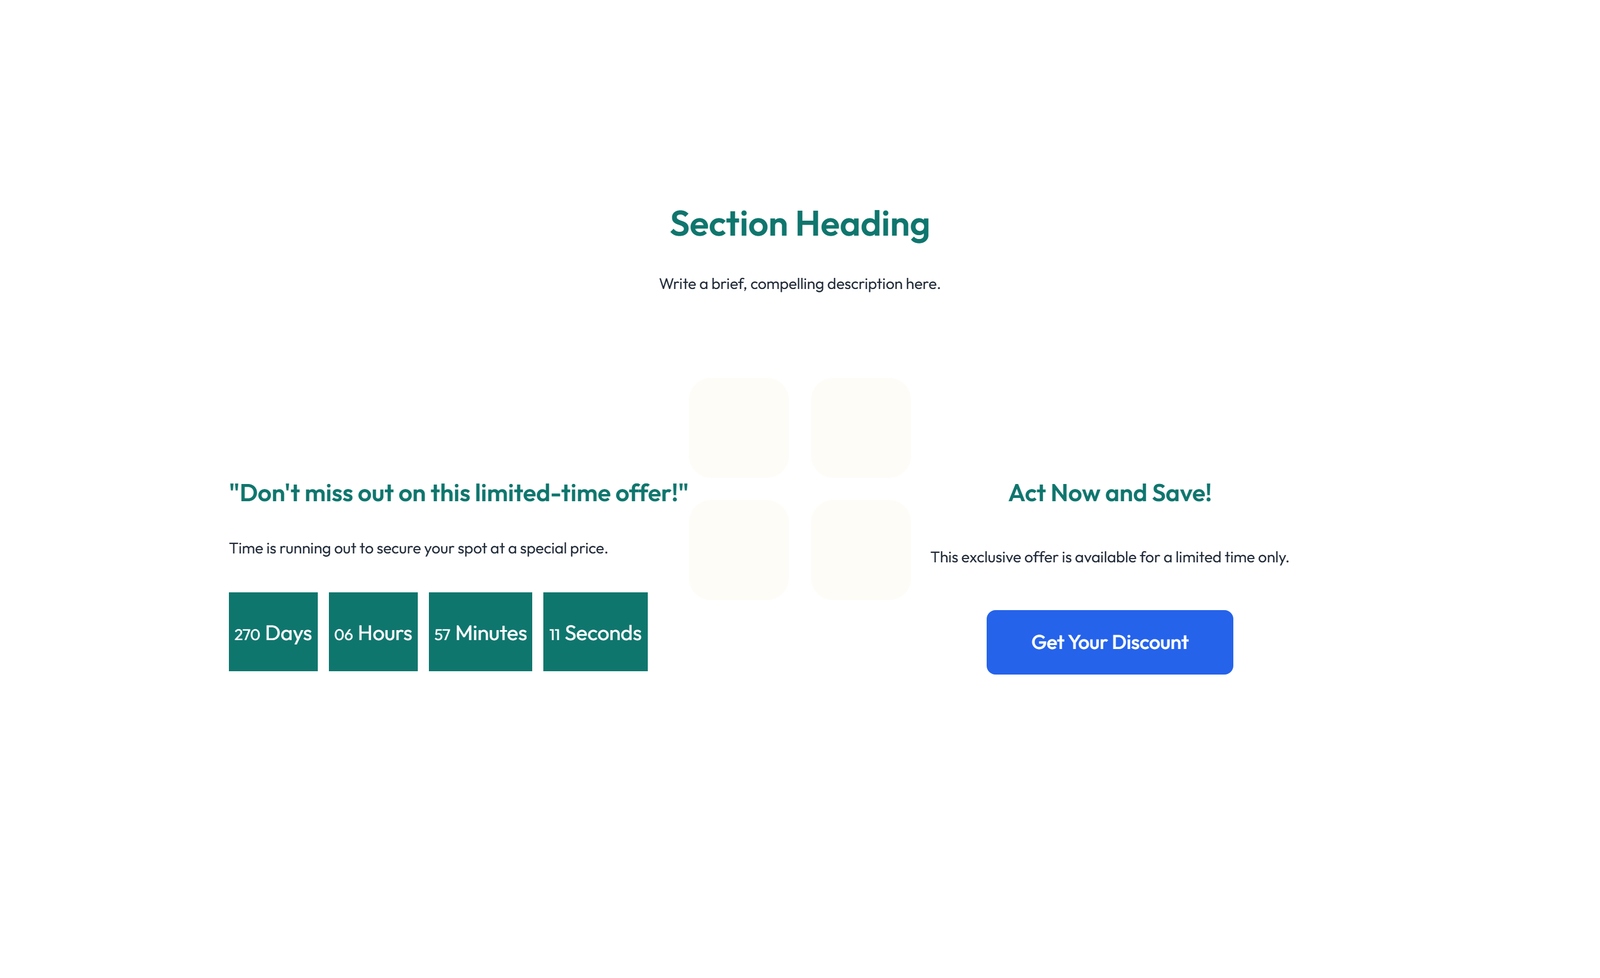Click the 06 Hours countdown tile

(373, 632)
